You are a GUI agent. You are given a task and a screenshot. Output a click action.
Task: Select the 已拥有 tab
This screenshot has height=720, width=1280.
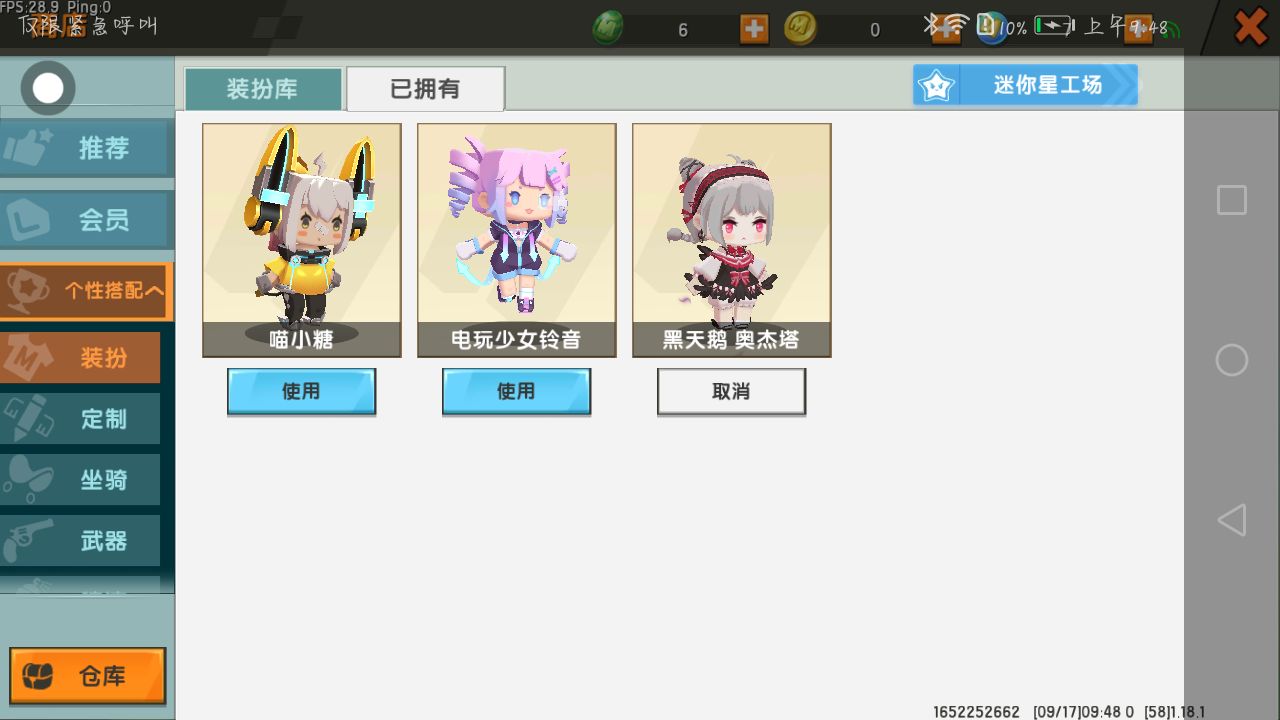pyautogui.click(x=425, y=89)
